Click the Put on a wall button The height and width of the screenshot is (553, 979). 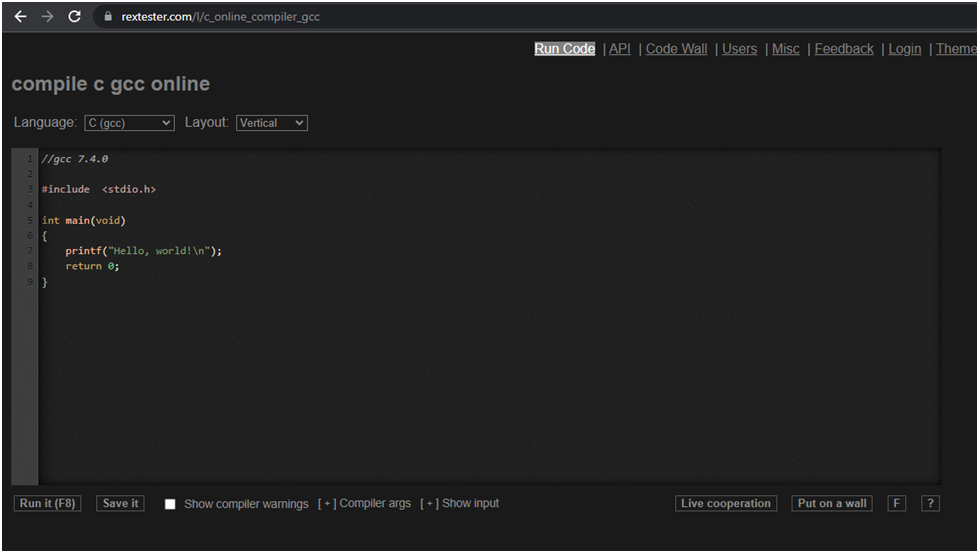click(832, 504)
